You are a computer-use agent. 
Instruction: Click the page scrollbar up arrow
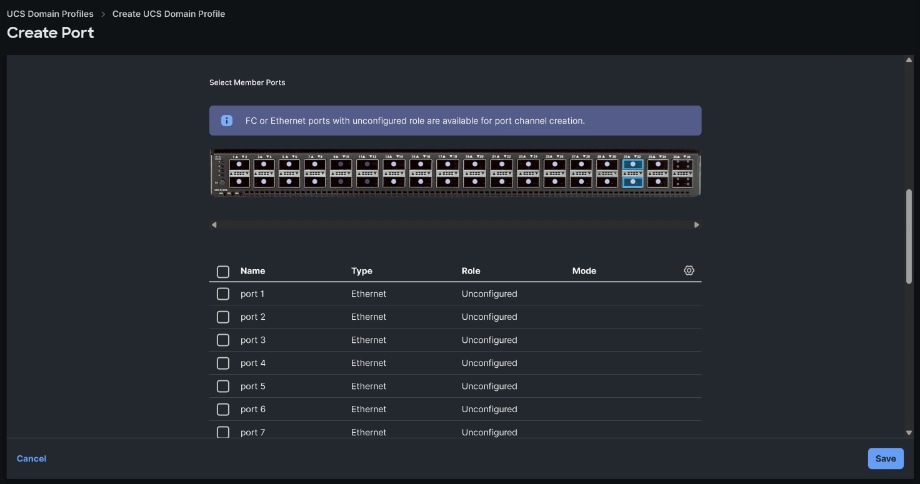pyautogui.click(x=909, y=60)
